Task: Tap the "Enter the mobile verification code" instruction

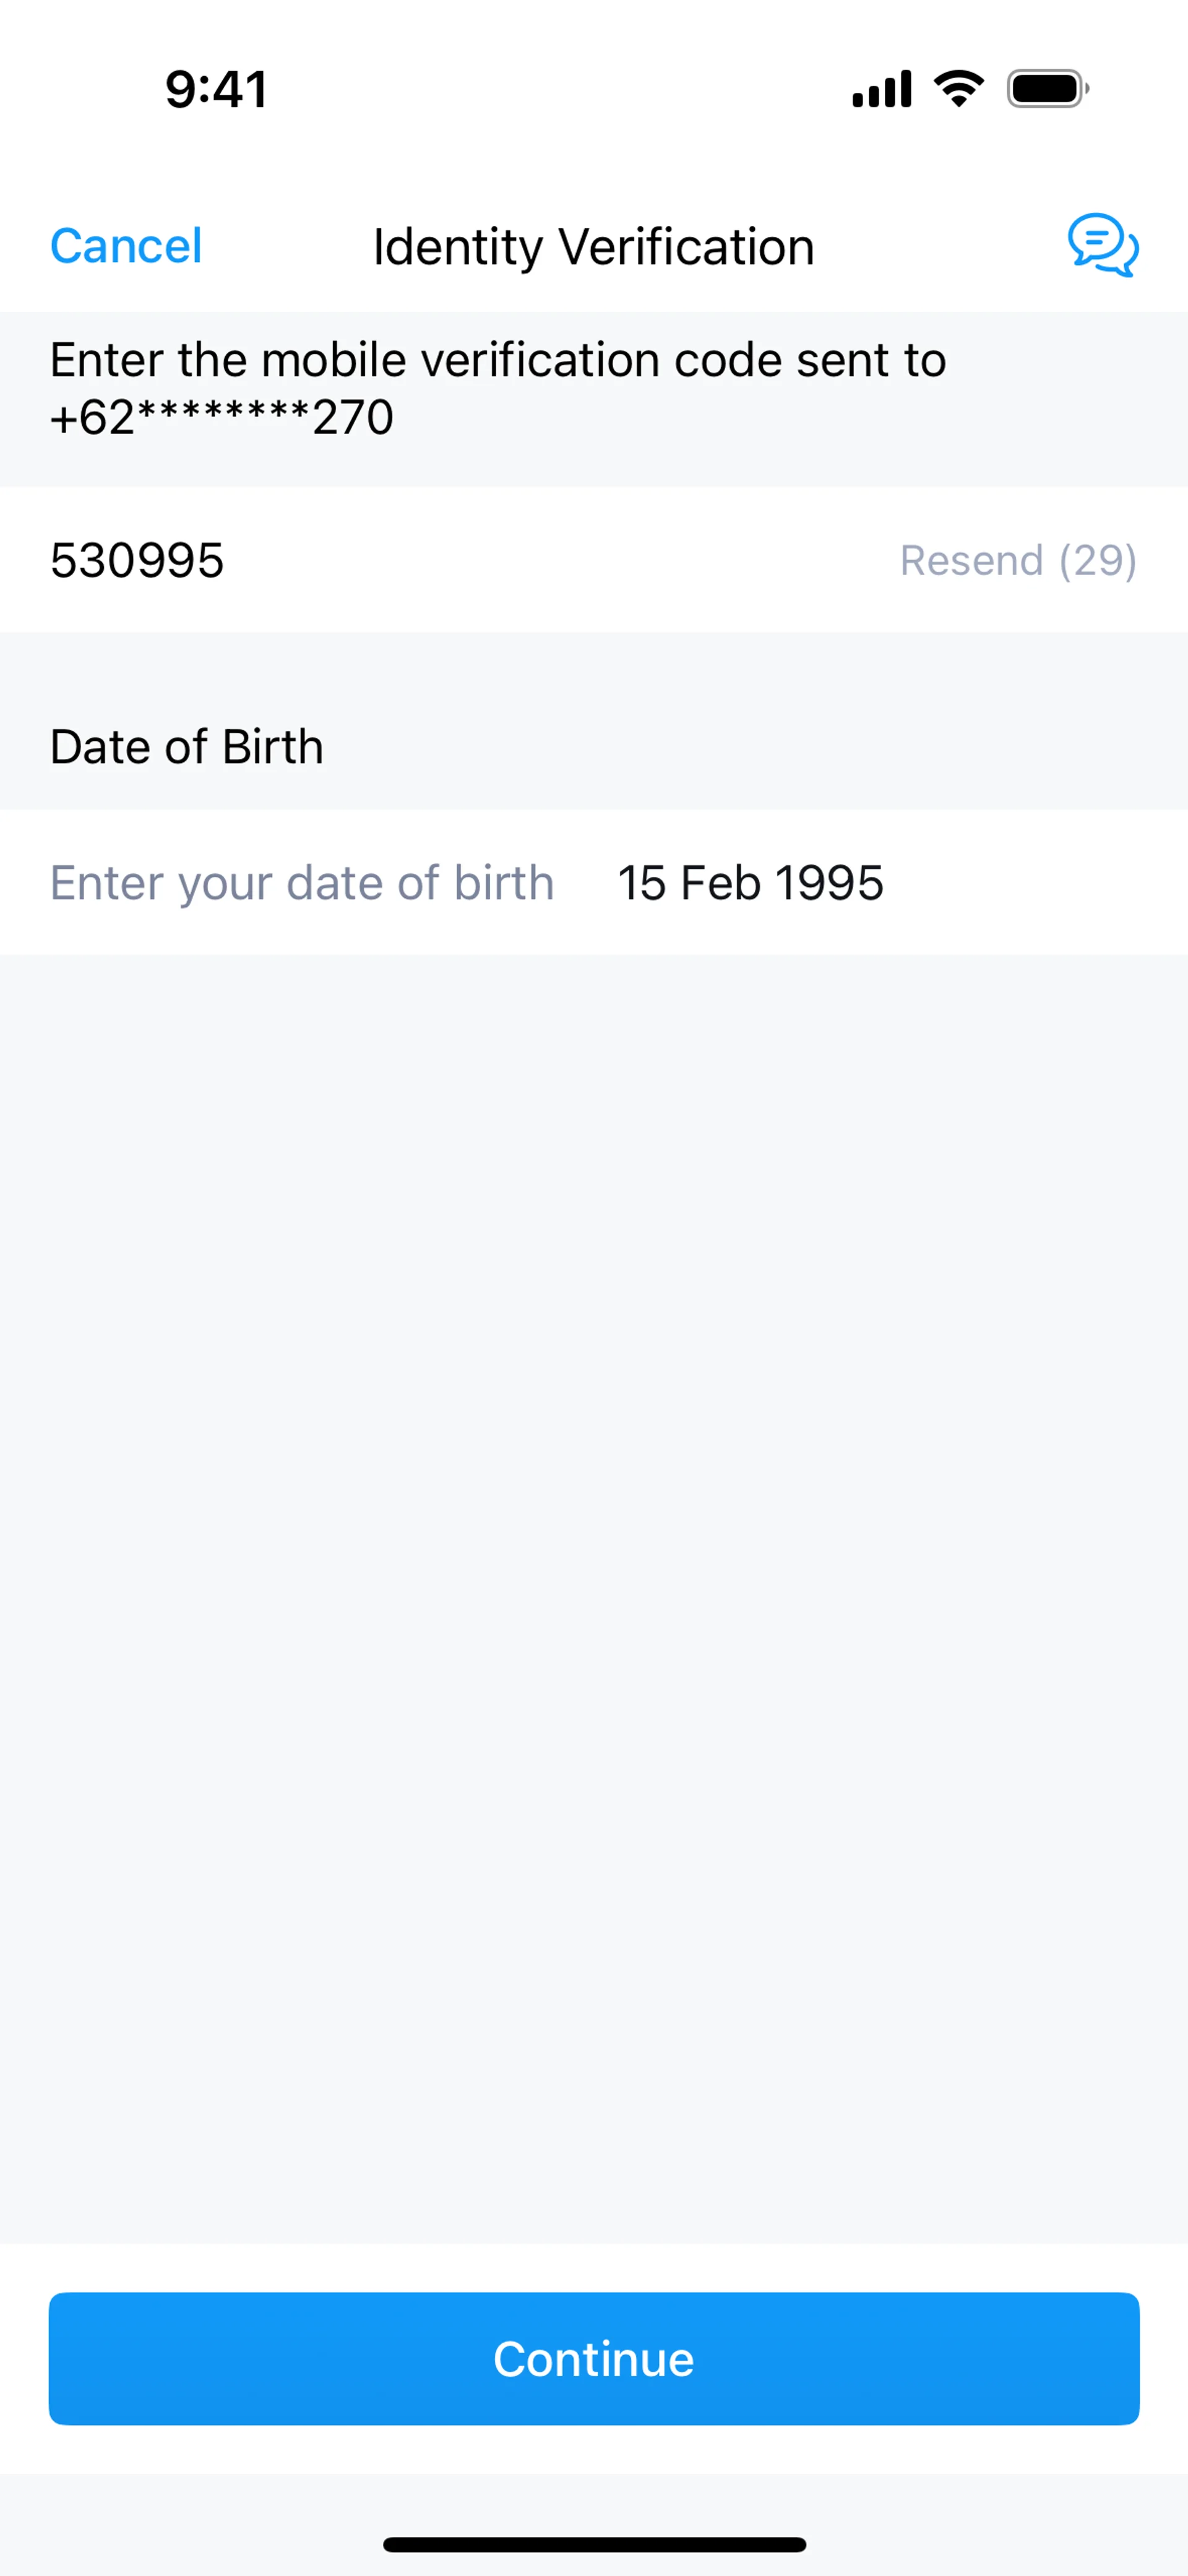Action: (x=498, y=360)
